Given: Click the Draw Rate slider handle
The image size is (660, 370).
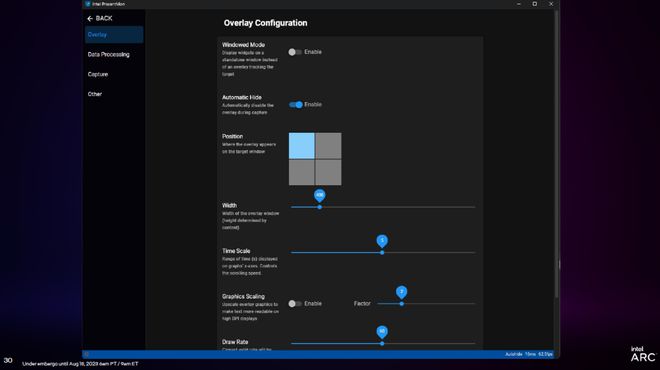Looking at the screenshot, I should click(382, 343).
